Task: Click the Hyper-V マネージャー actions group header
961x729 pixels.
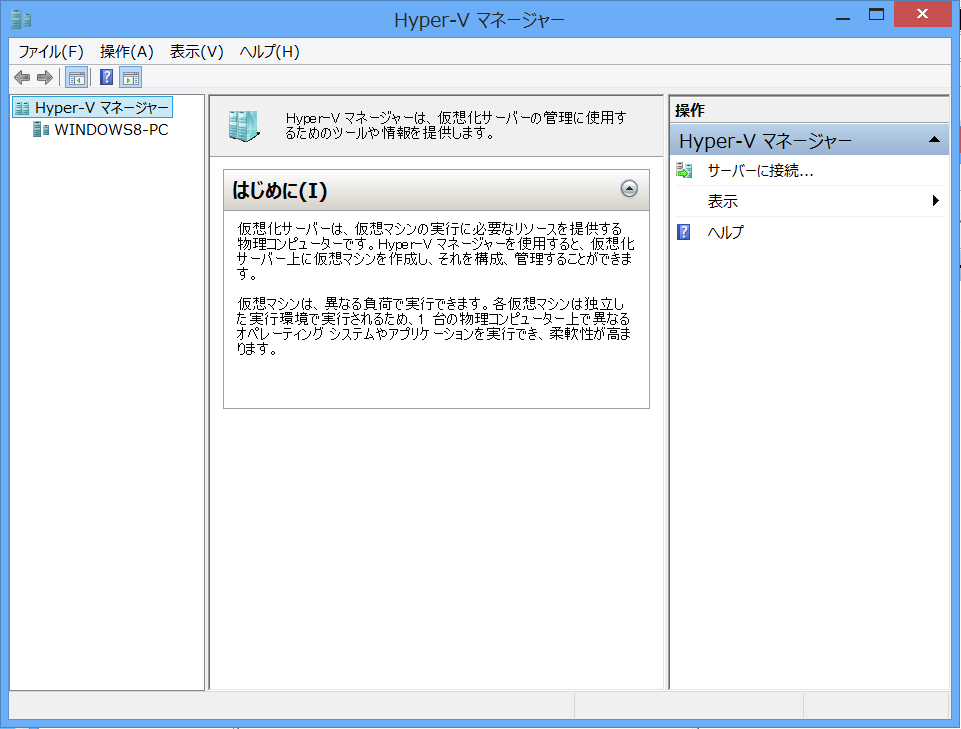Action: pyautogui.click(x=809, y=140)
